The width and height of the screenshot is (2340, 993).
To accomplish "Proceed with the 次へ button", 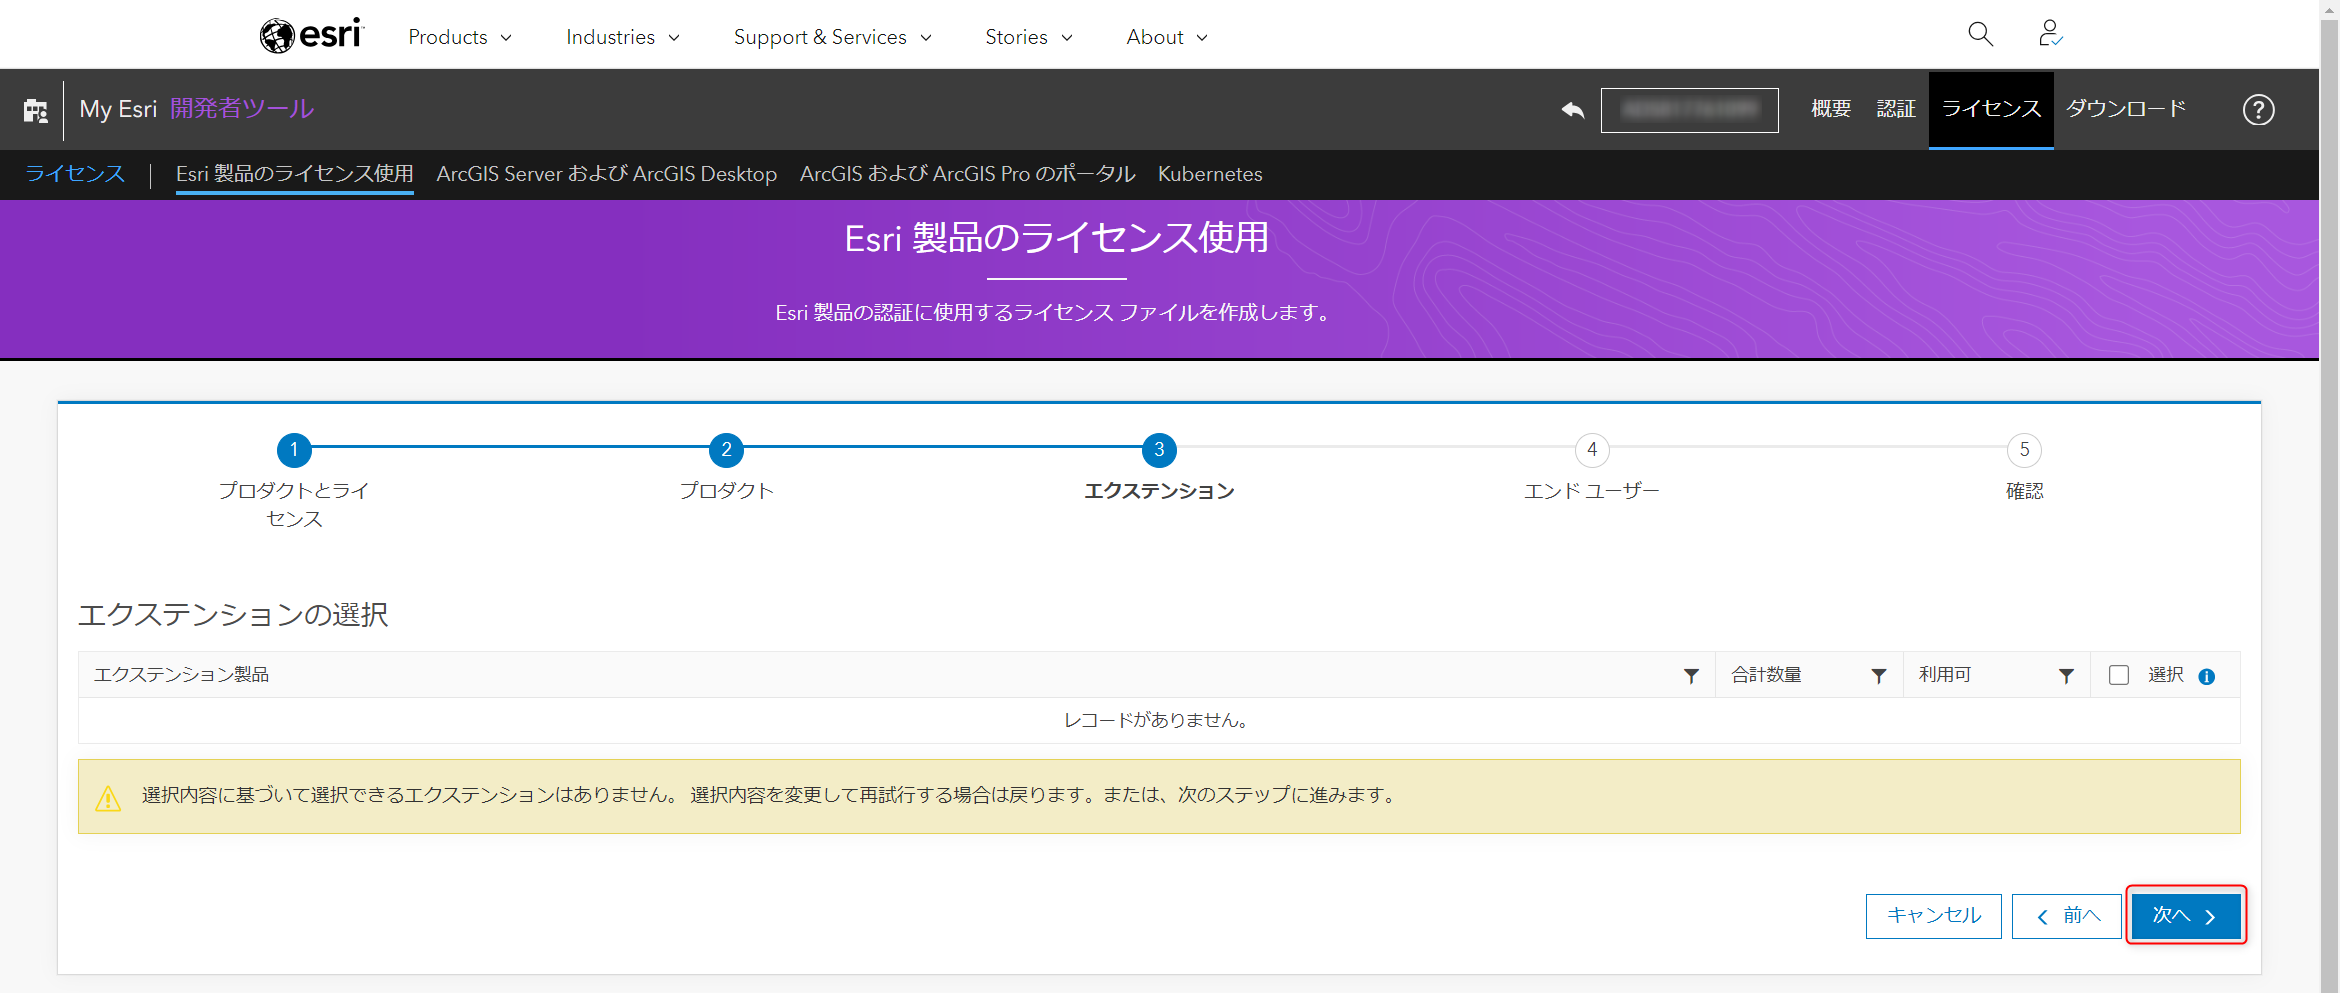I will 2186,916.
